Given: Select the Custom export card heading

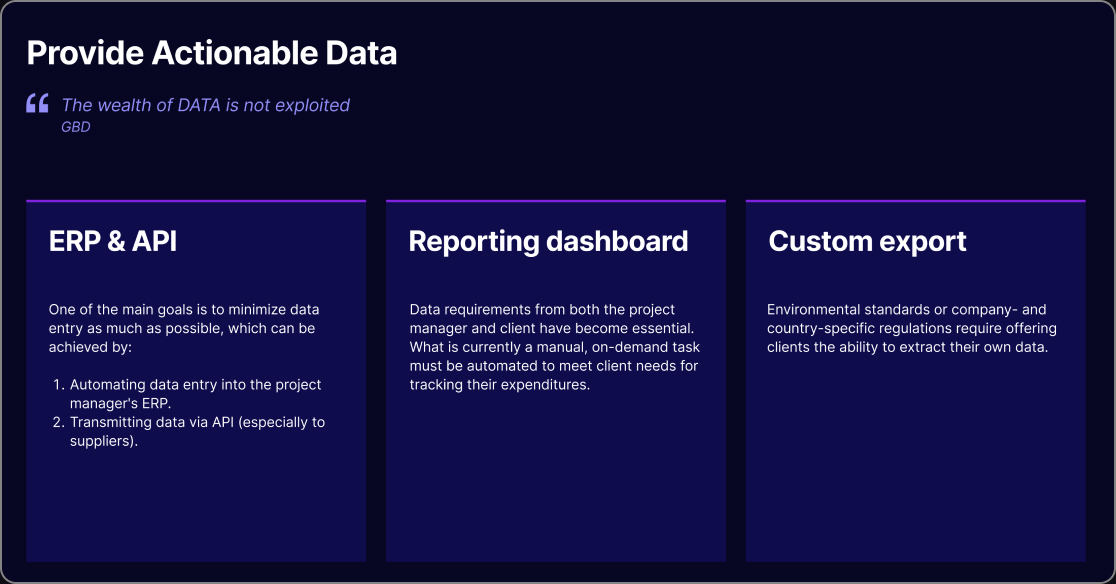Looking at the screenshot, I should [x=867, y=242].
